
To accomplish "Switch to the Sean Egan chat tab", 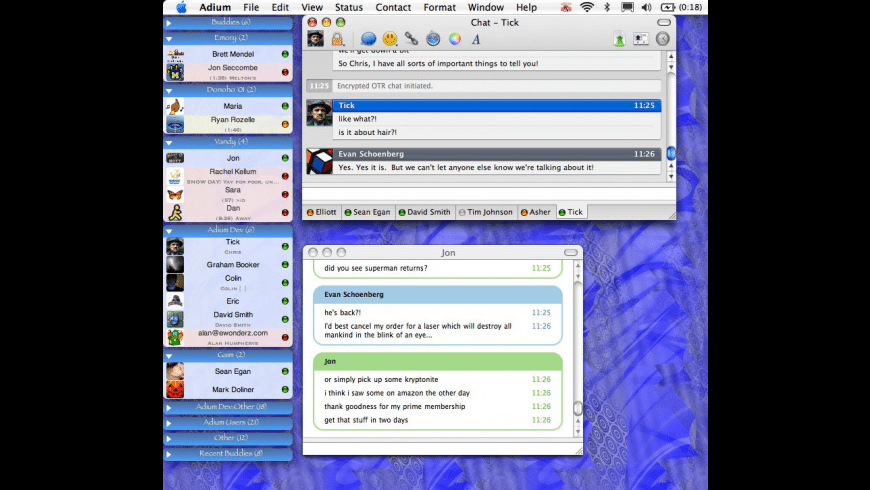I will [x=368, y=212].
